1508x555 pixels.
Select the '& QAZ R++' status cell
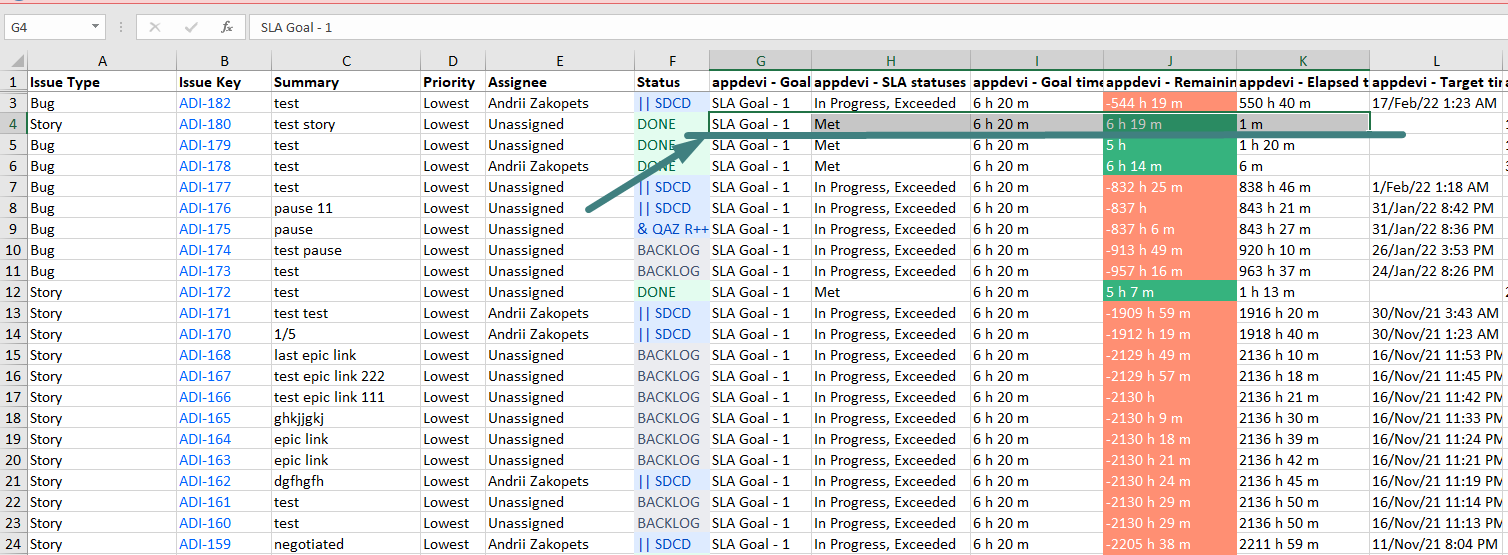(x=671, y=229)
